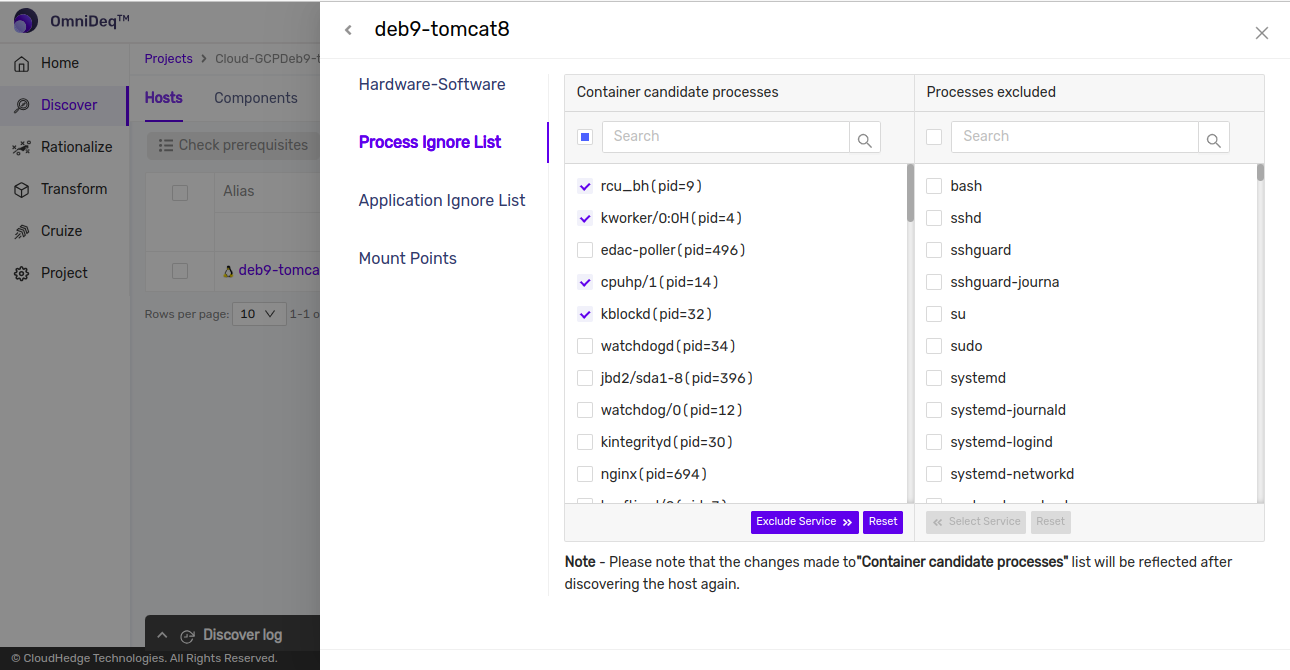Uncheck the rcu_bh(pid=9) process

coord(585,186)
